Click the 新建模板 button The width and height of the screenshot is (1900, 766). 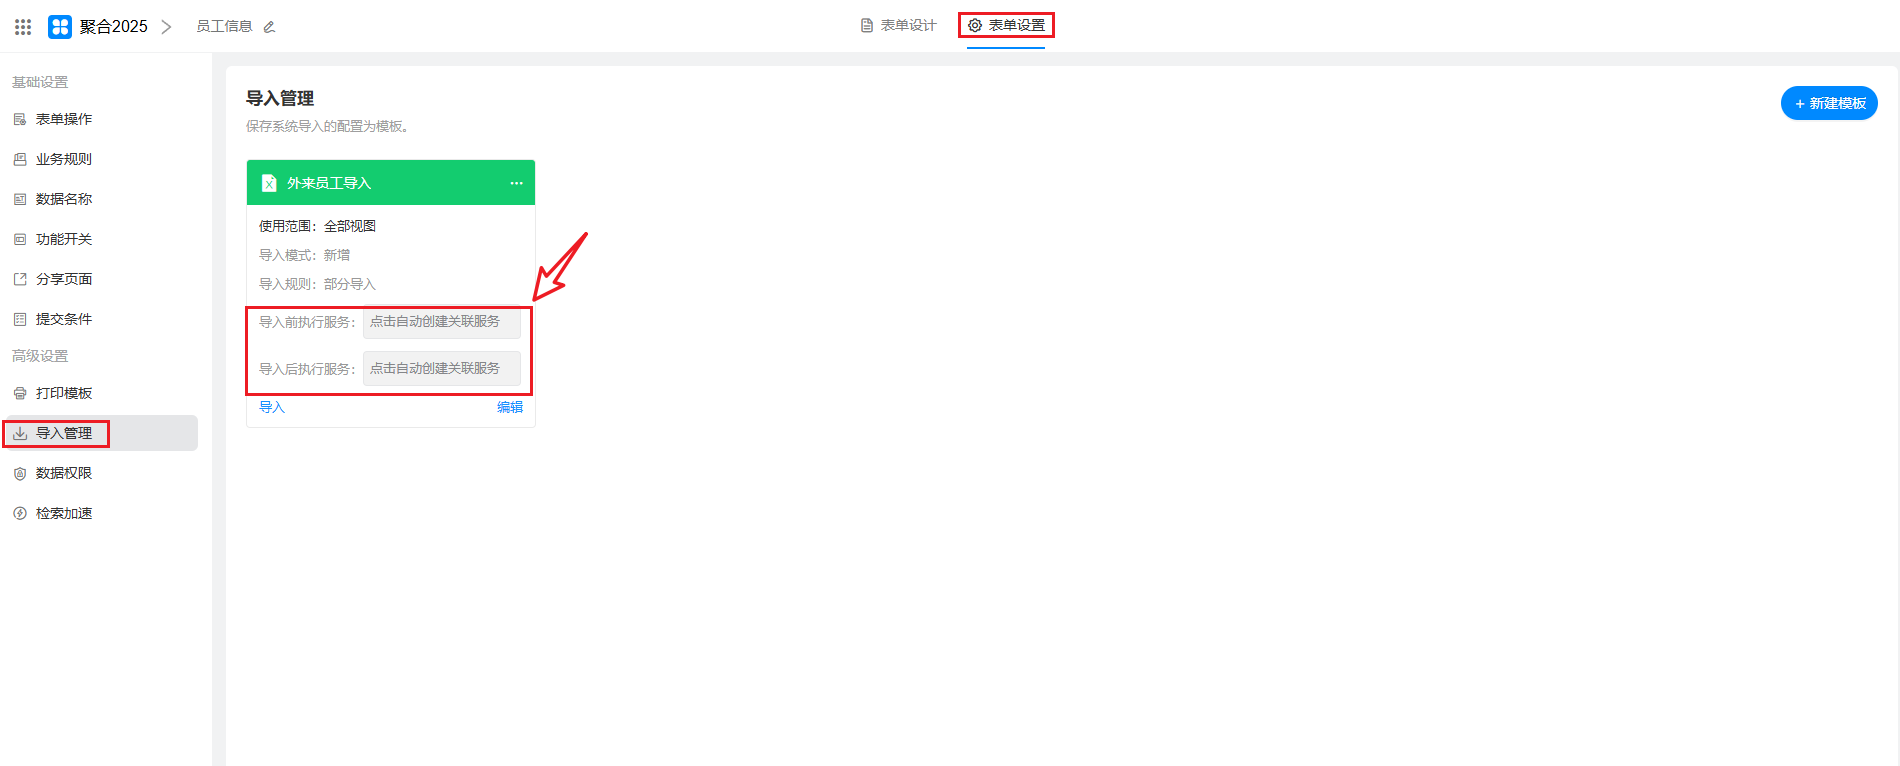click(1829, 103)
